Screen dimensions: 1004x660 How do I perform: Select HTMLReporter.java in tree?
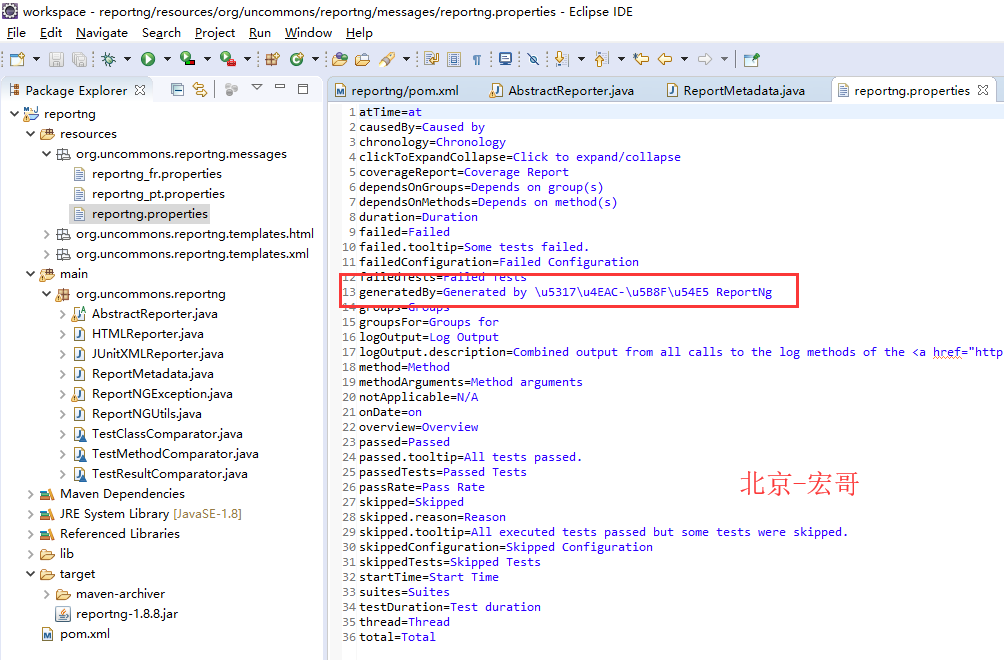click(x=147, y=334)
